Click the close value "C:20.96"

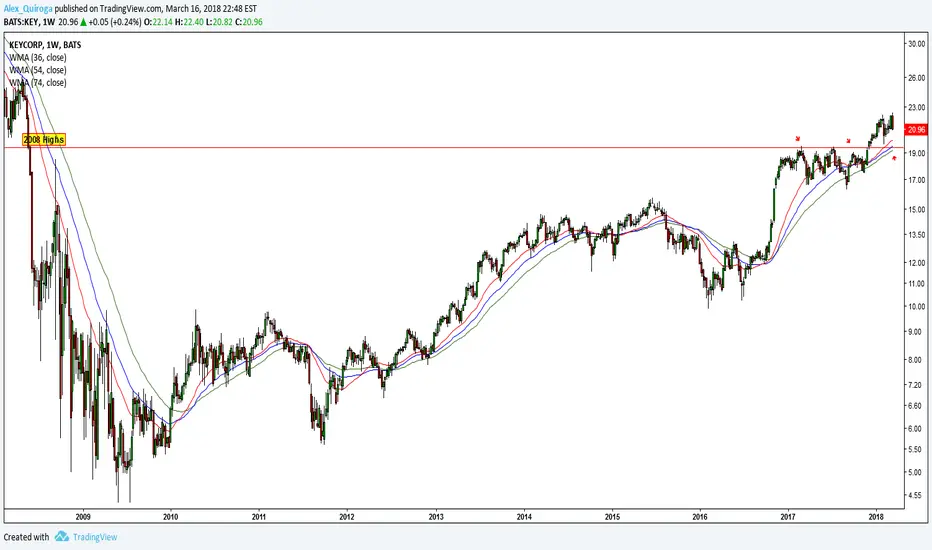[x=249, y=22]
